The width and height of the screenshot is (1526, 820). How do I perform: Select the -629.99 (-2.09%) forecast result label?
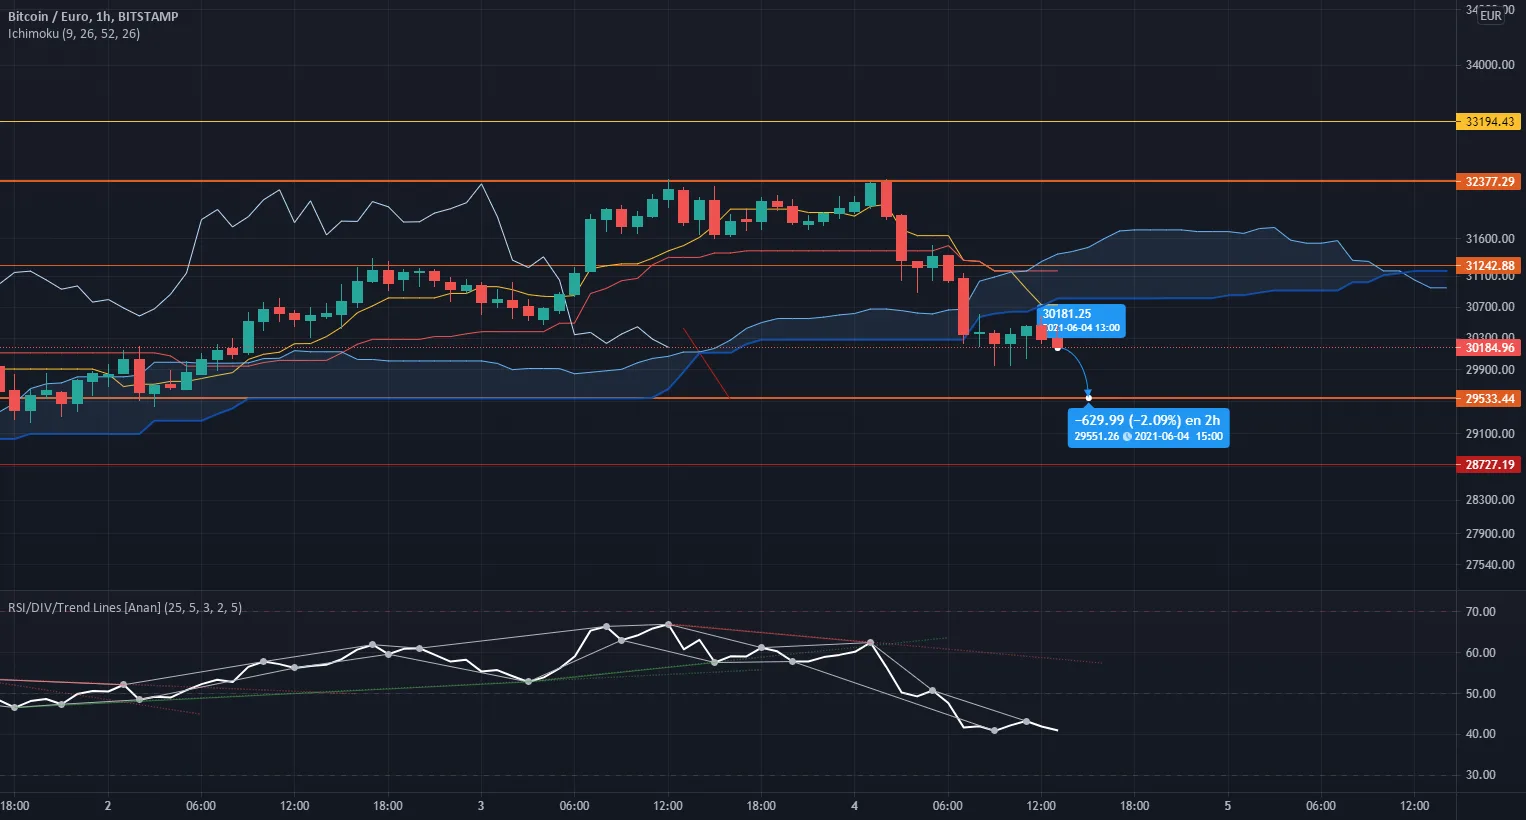pos(1148,428)
